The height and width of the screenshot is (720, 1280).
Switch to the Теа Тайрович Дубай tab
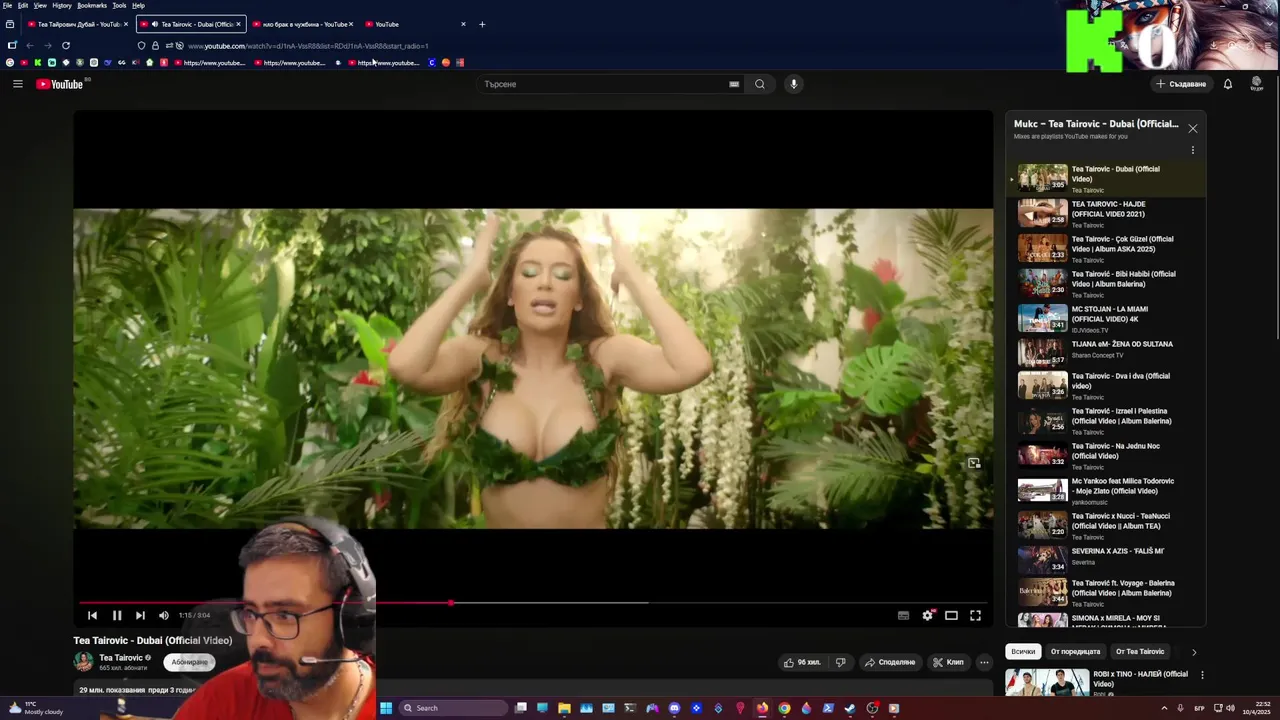tap(77, 24)
